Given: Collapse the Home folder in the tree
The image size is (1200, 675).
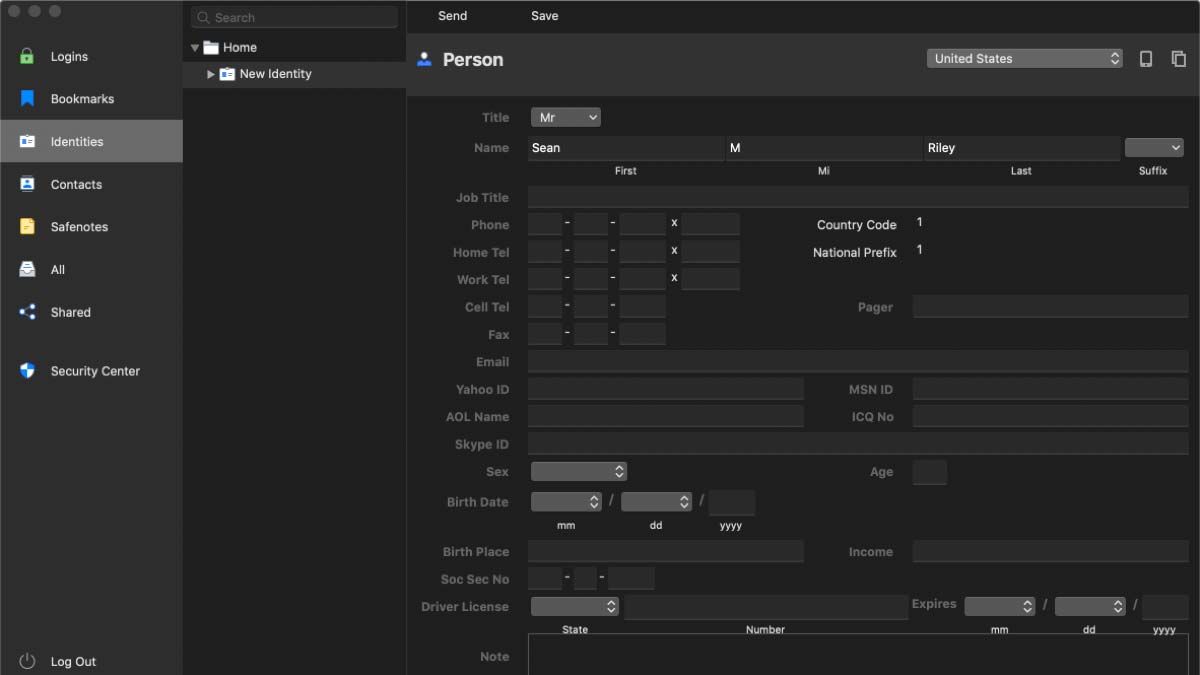Looking at the screenshot, I should pos(195,47).
